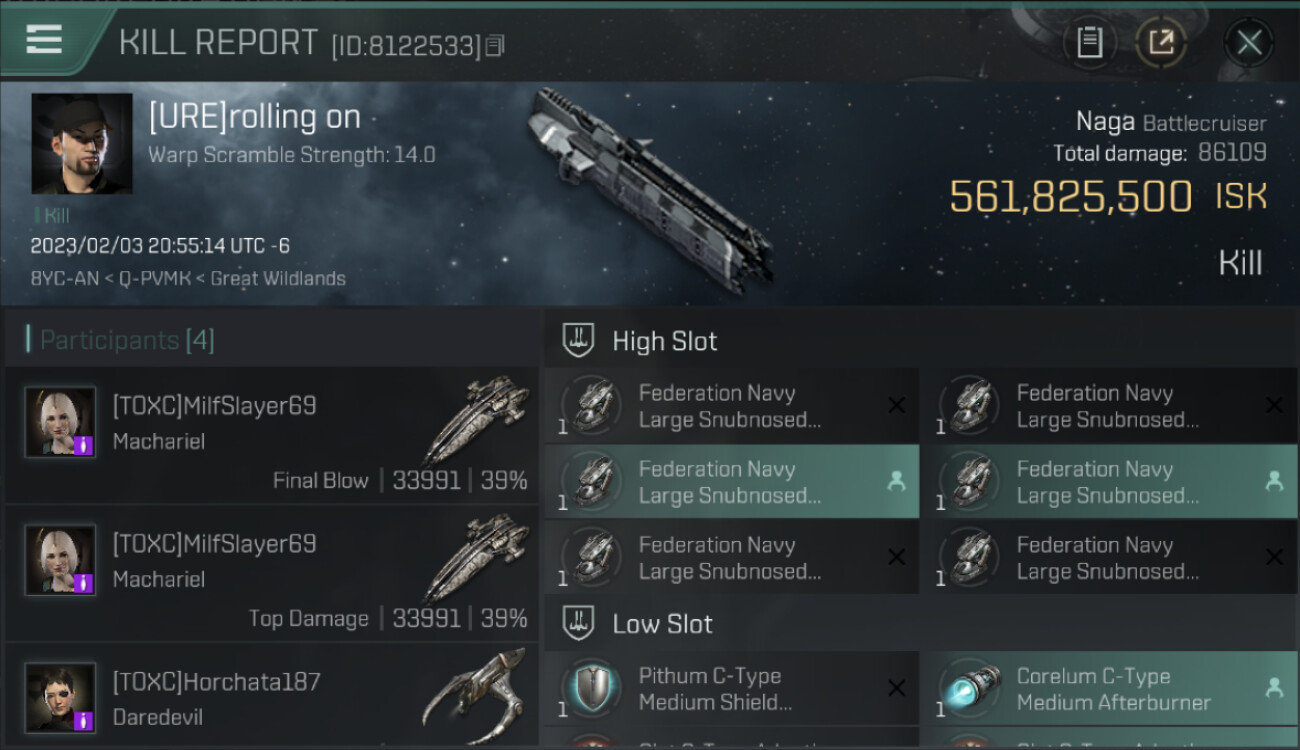Copy the kill report ID icon

pos(496,45)
